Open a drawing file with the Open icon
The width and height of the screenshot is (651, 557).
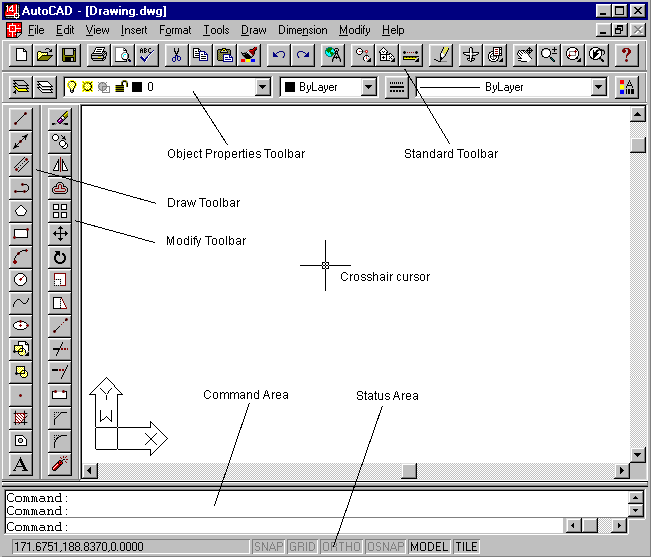coord(45,55)
